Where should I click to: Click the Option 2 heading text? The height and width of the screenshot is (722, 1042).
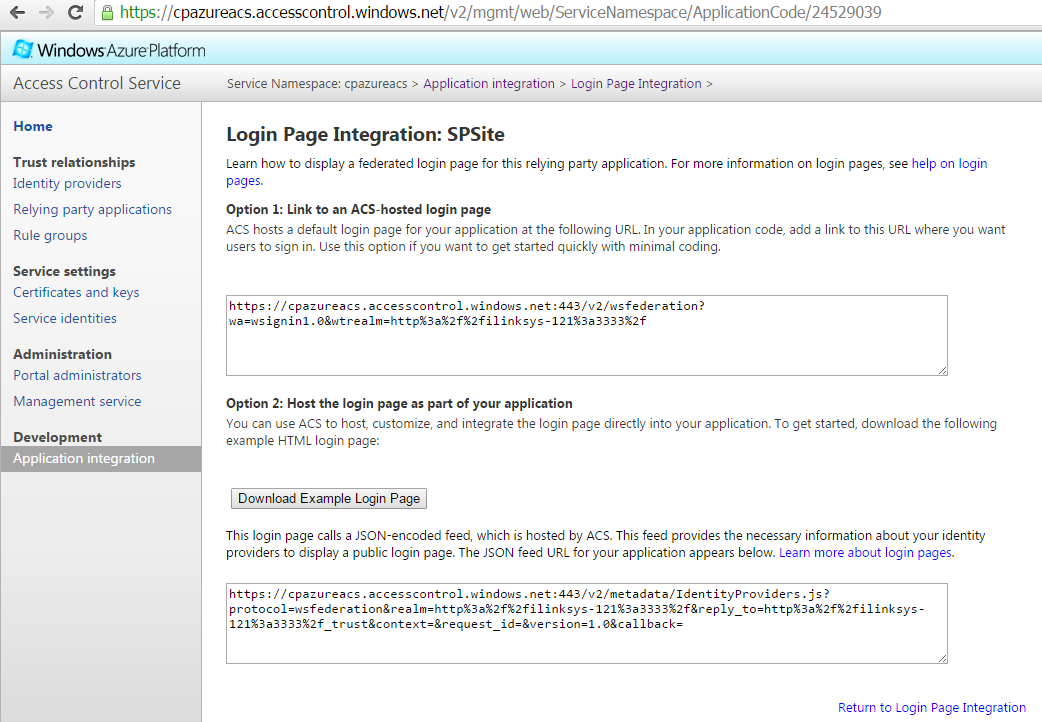(399, 404)
